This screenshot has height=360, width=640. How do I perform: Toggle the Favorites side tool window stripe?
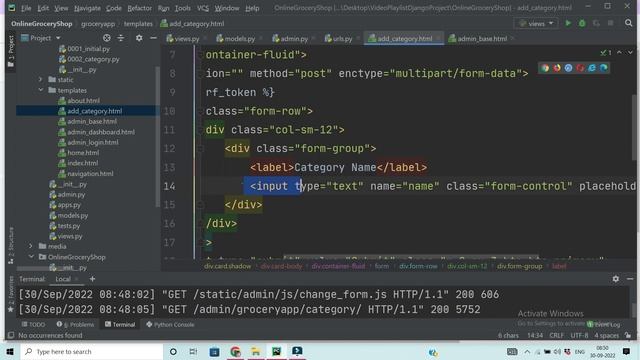click(x=11, y=294)
